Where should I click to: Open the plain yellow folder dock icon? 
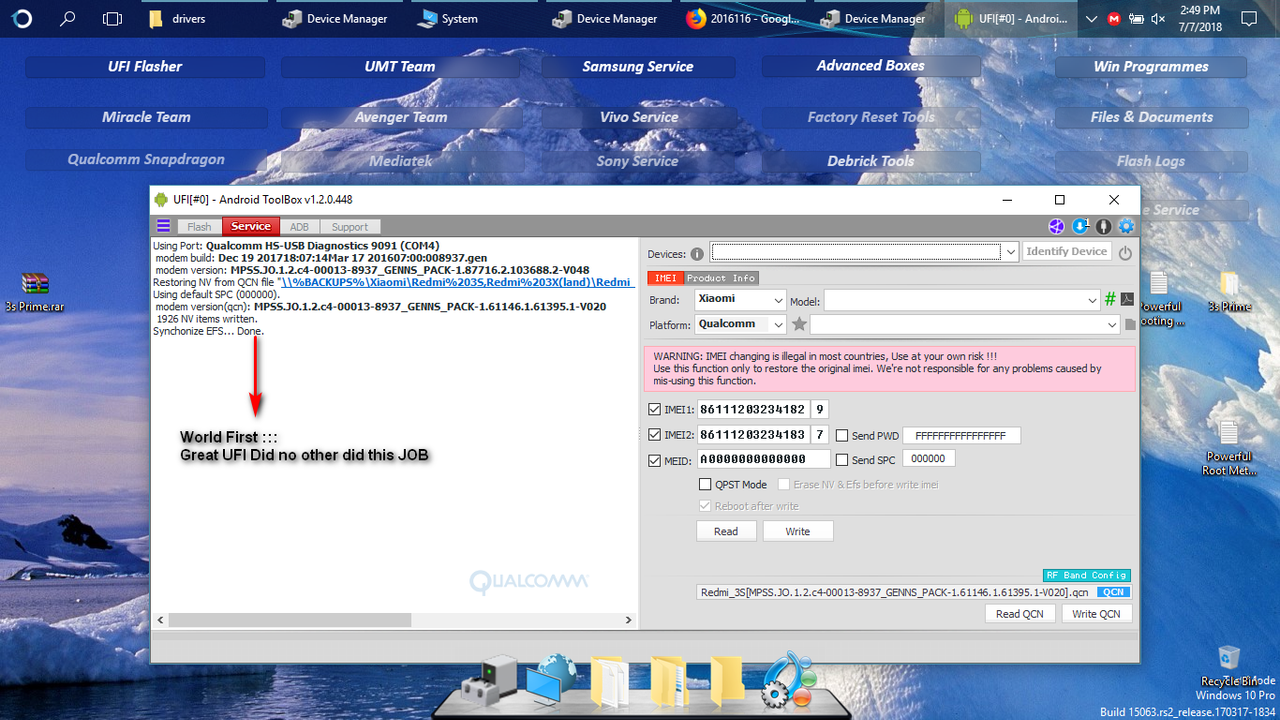(x=727, y=680)
